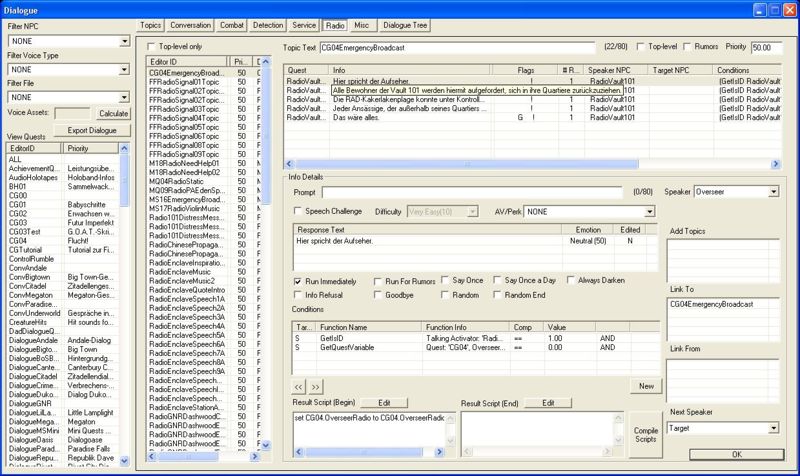Toggle the Top-level only checkbox

tap(151, 46)
